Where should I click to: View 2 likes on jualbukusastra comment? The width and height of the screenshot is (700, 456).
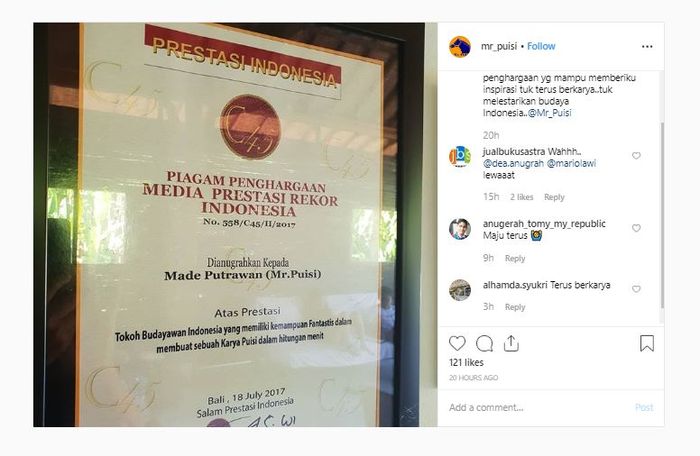(521, 197)
